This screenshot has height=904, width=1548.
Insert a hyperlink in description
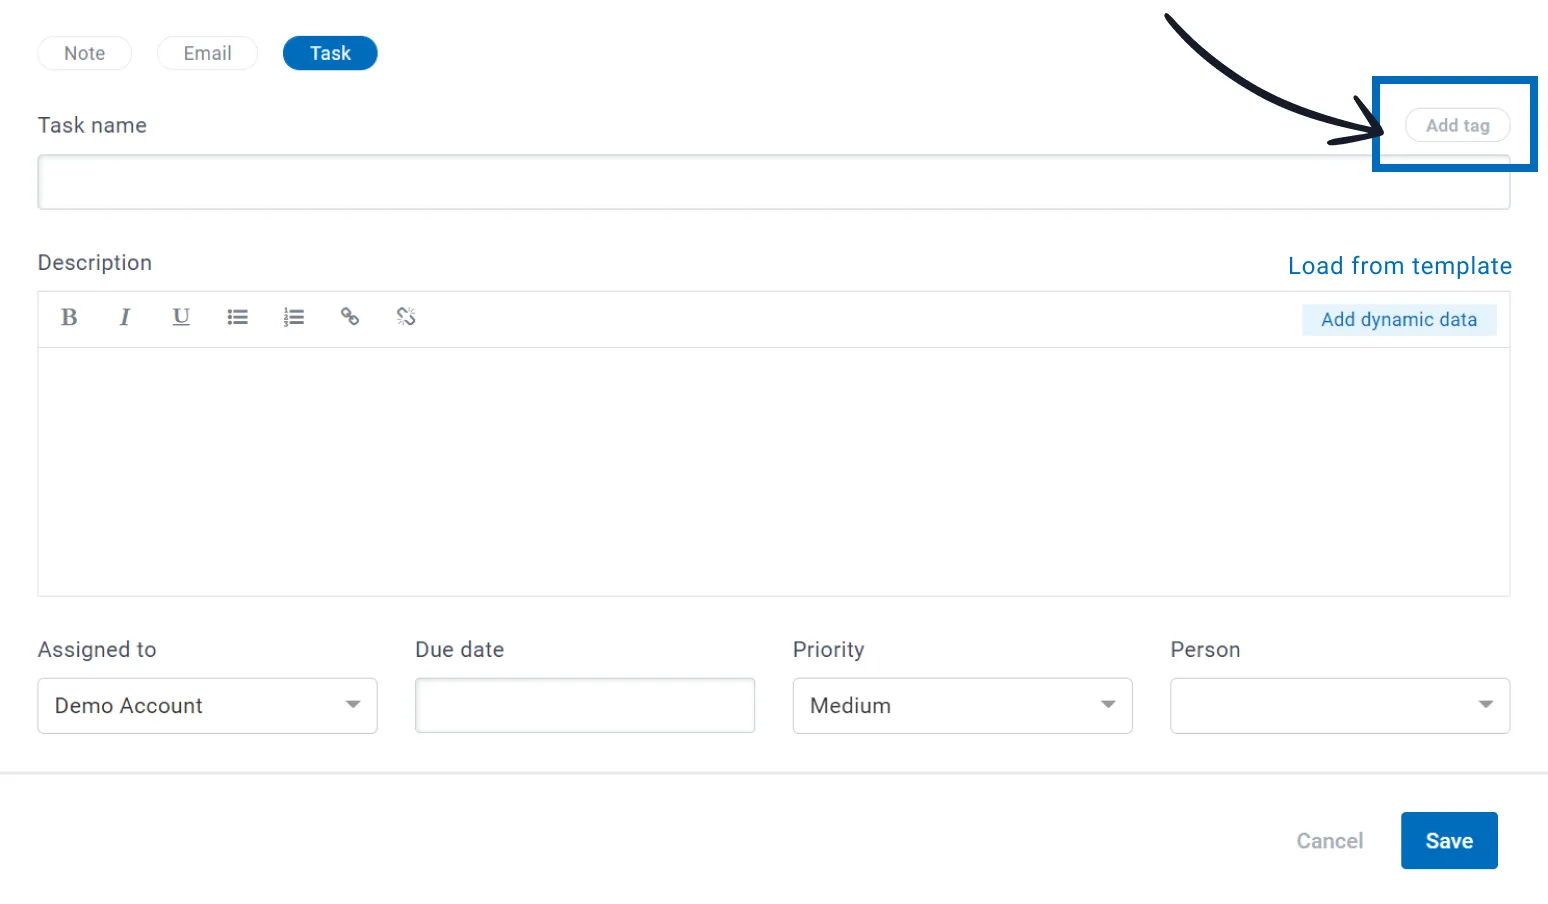pyautogui.click(x=349, y=317)
